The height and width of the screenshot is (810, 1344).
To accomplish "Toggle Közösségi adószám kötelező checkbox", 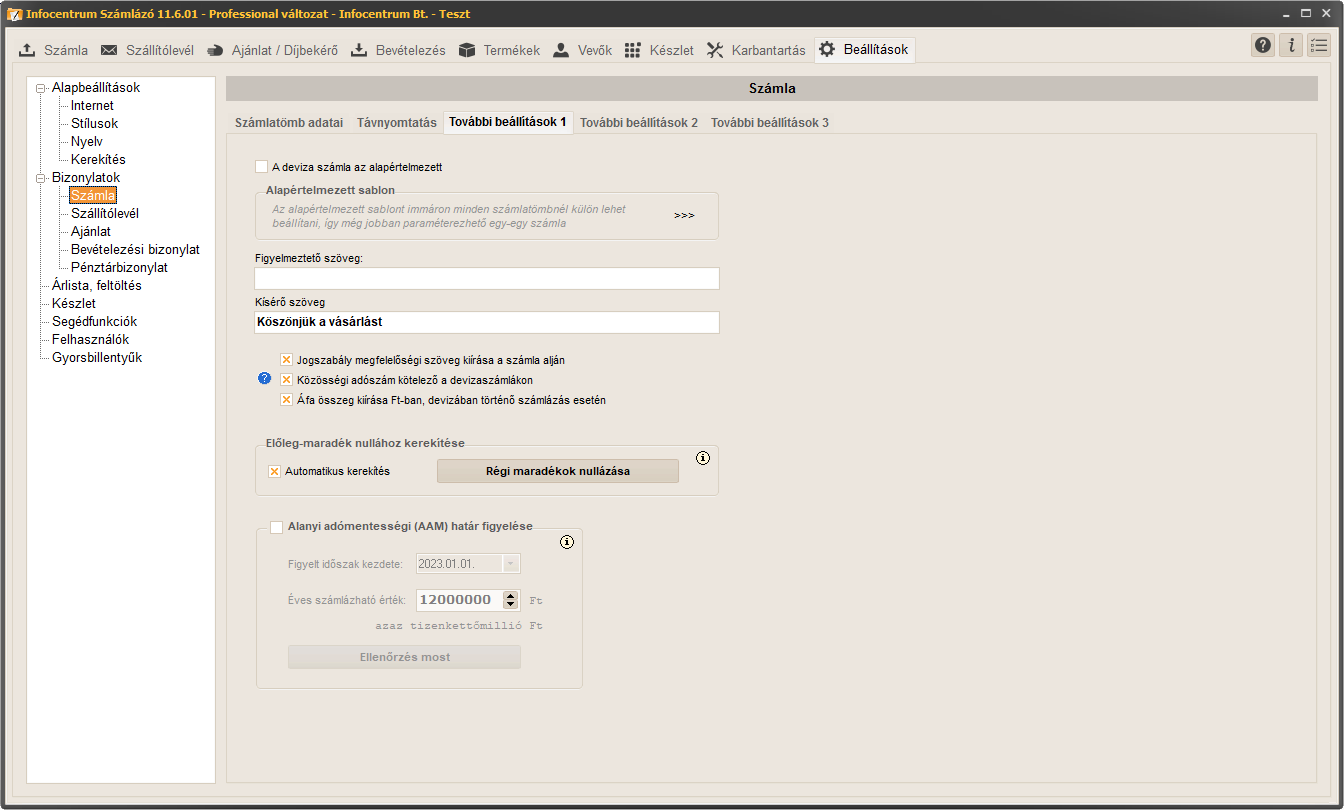I will pos(286,380).
